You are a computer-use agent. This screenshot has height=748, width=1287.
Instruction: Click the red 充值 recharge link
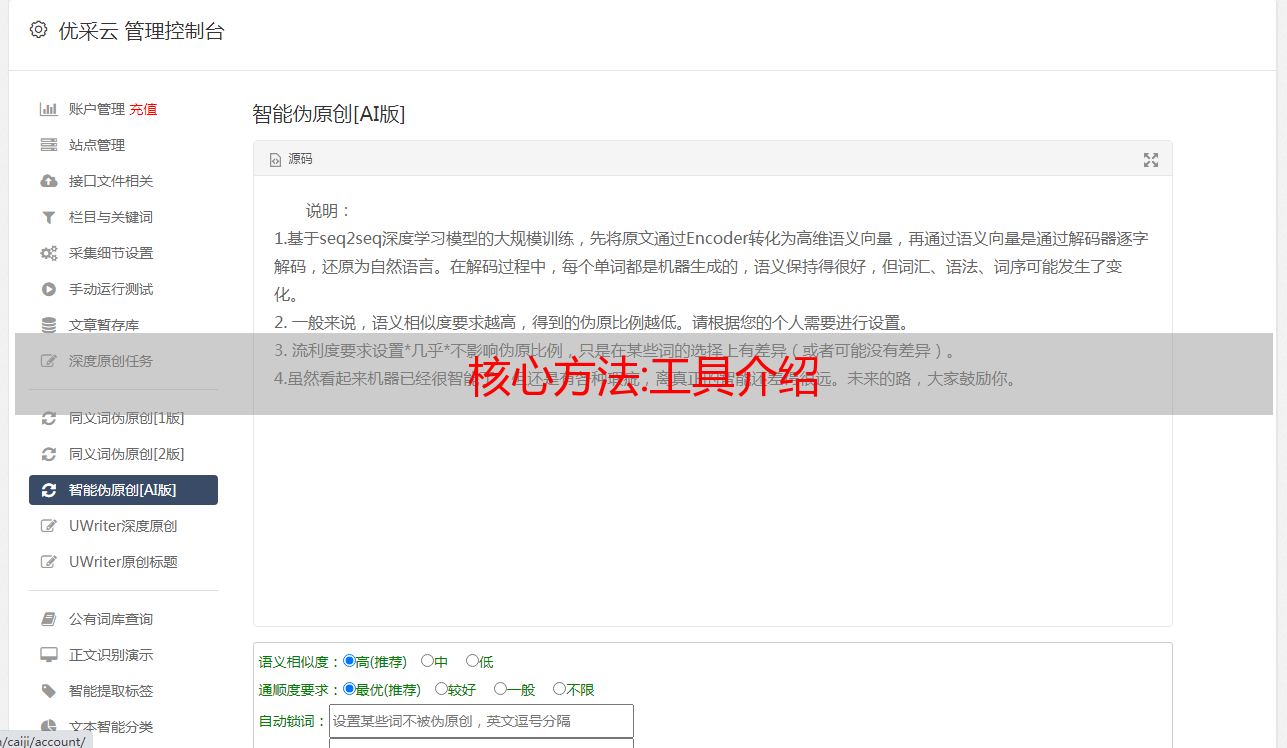(x=143, y=109)
